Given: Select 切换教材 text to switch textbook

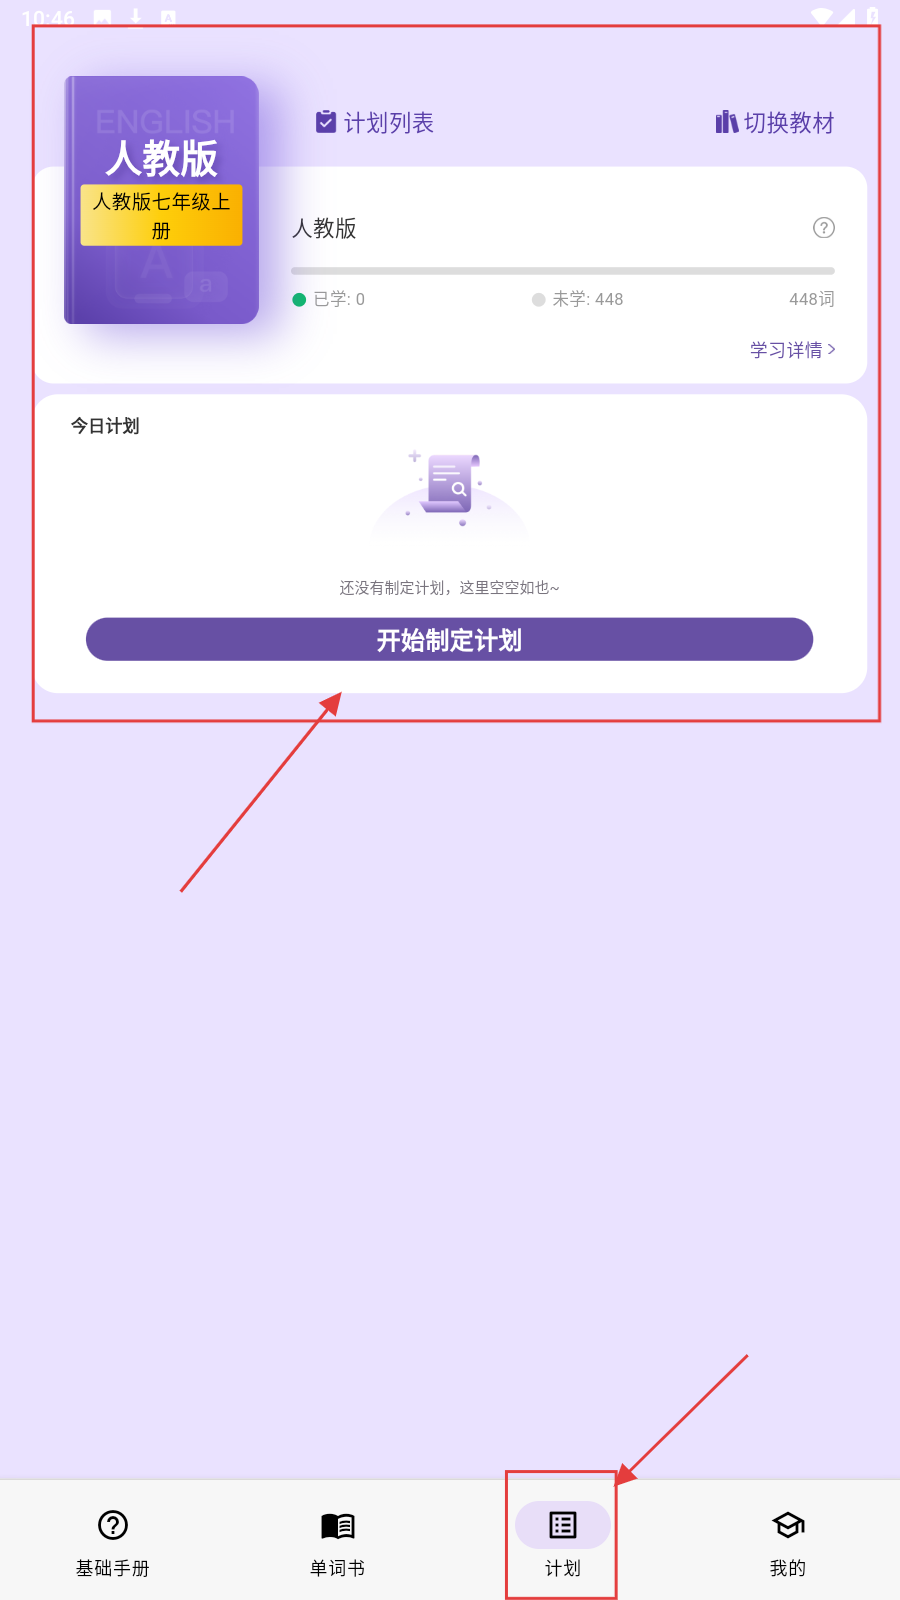Looking at the screenshot, I should (789, 123).
